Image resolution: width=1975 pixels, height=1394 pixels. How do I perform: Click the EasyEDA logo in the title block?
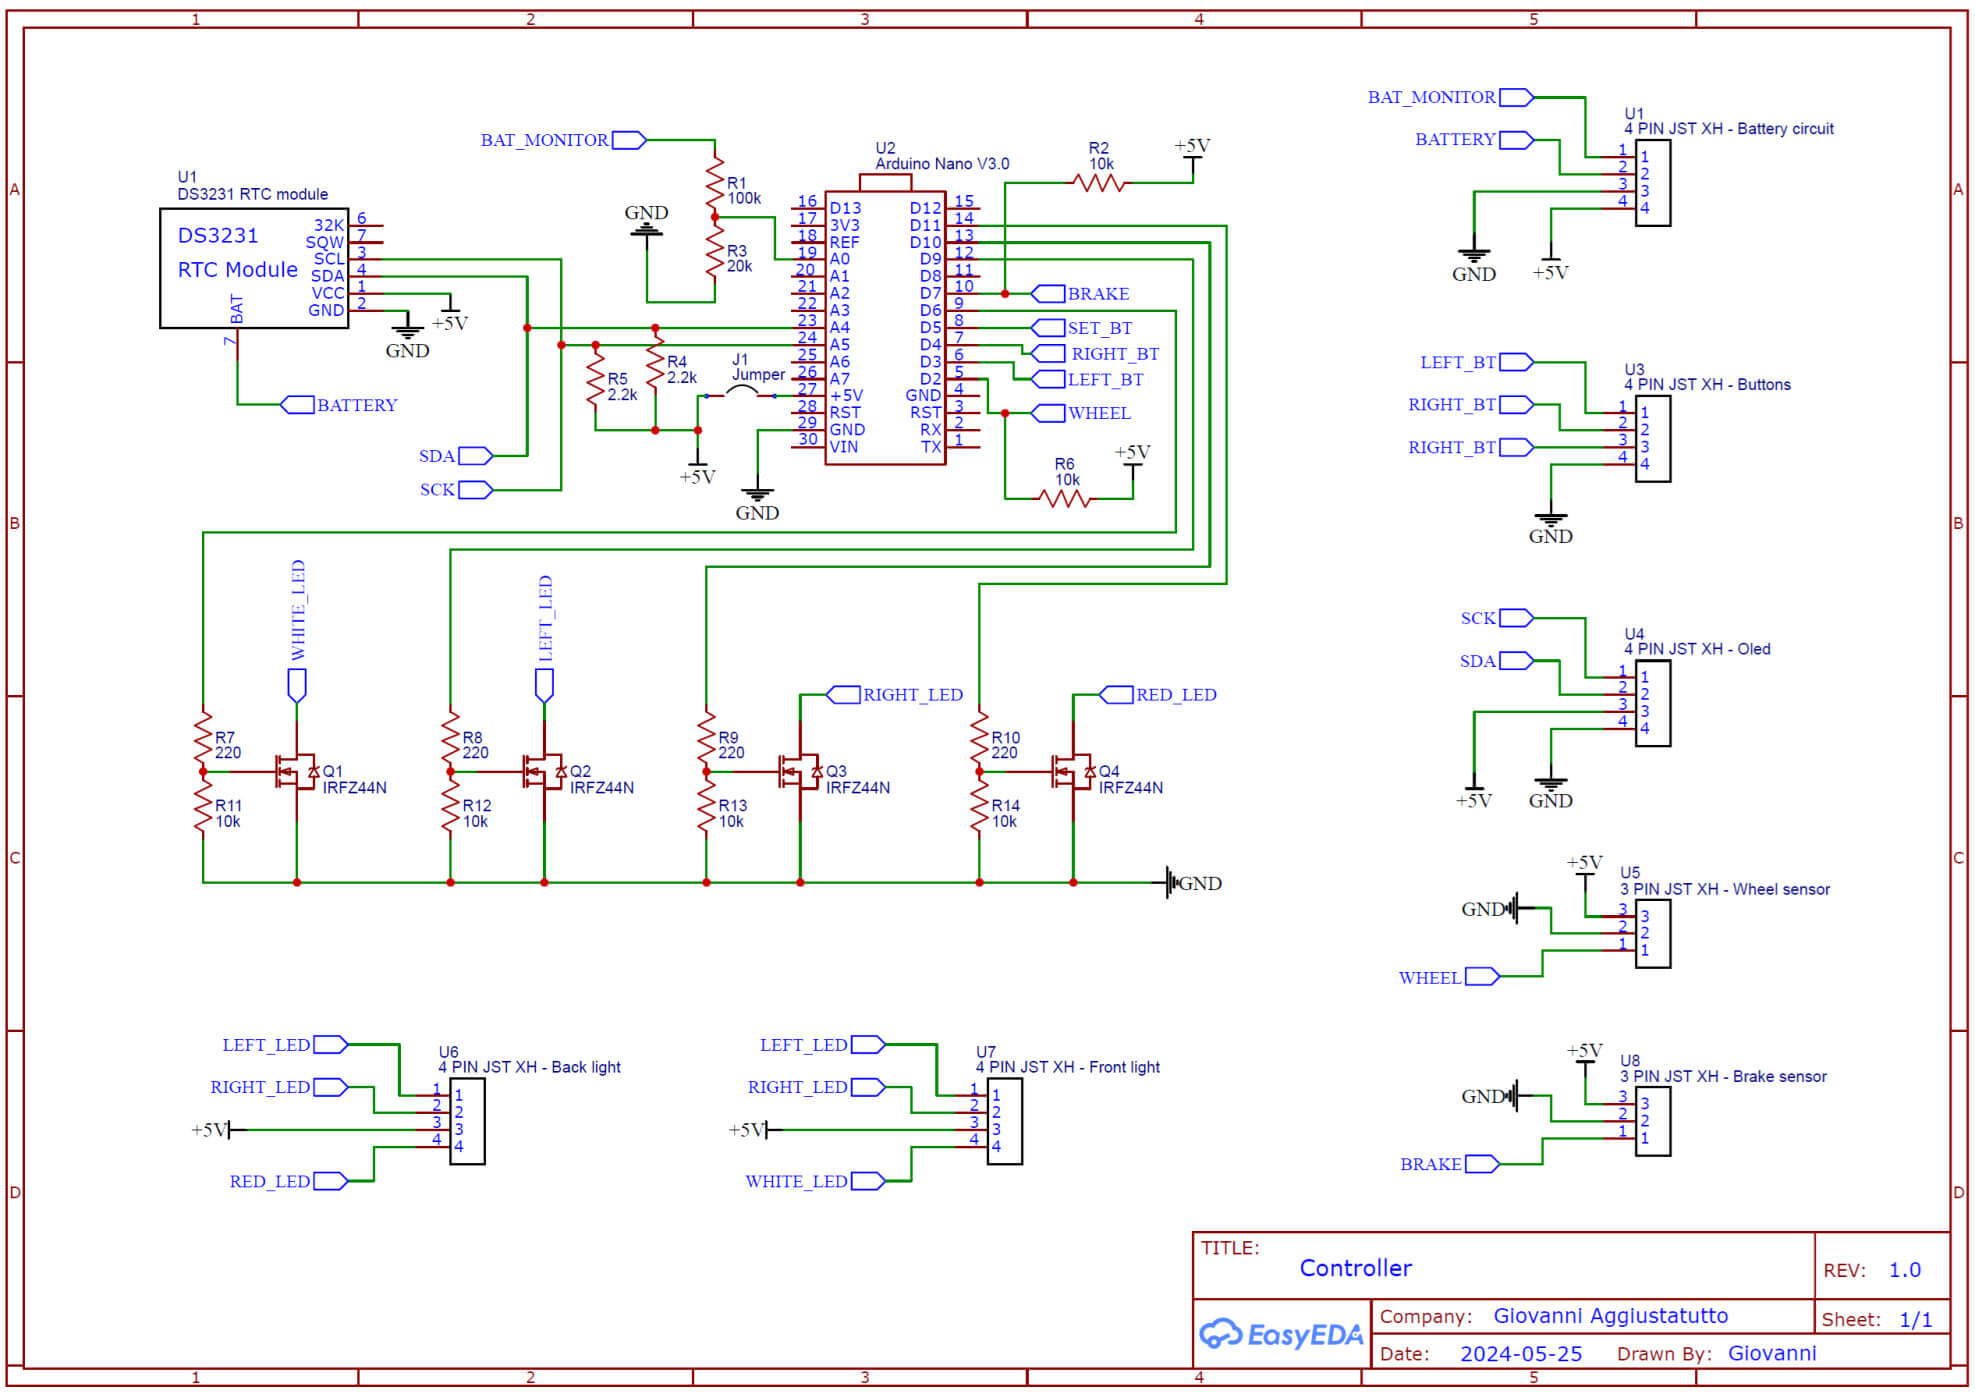coord(1281,1334)
